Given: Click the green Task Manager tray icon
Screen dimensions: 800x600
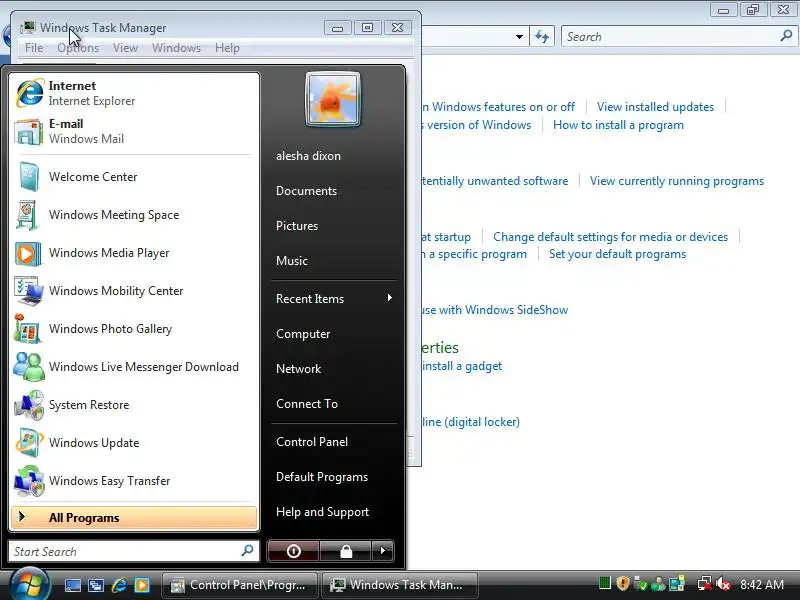Looking at the screenshot, I should [x=605, y=583].
